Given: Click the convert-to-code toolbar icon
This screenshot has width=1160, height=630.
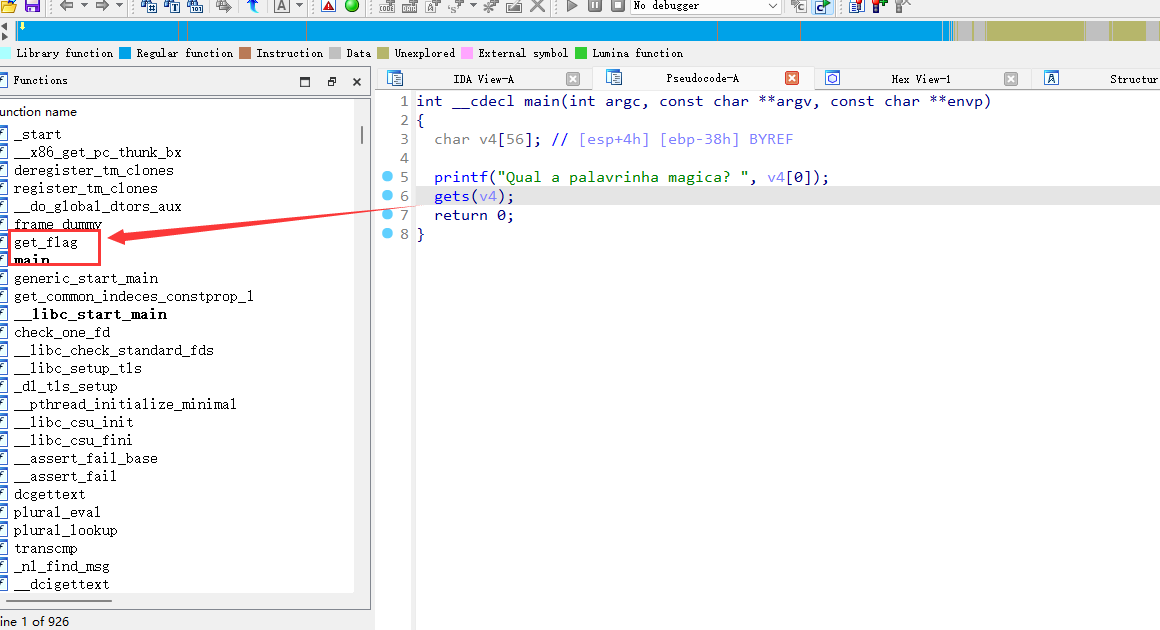Looking at the screenshot, I should pyautogui.click(x=387, y=6).
